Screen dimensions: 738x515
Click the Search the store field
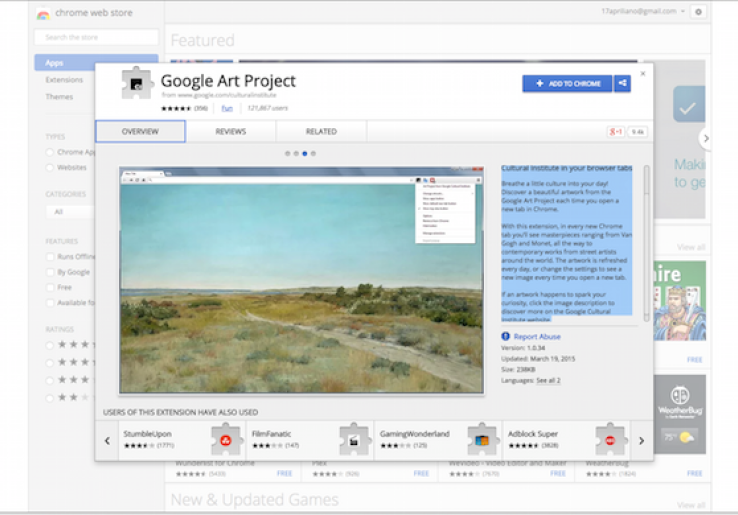pyautogui.click(x=96, y=37)
